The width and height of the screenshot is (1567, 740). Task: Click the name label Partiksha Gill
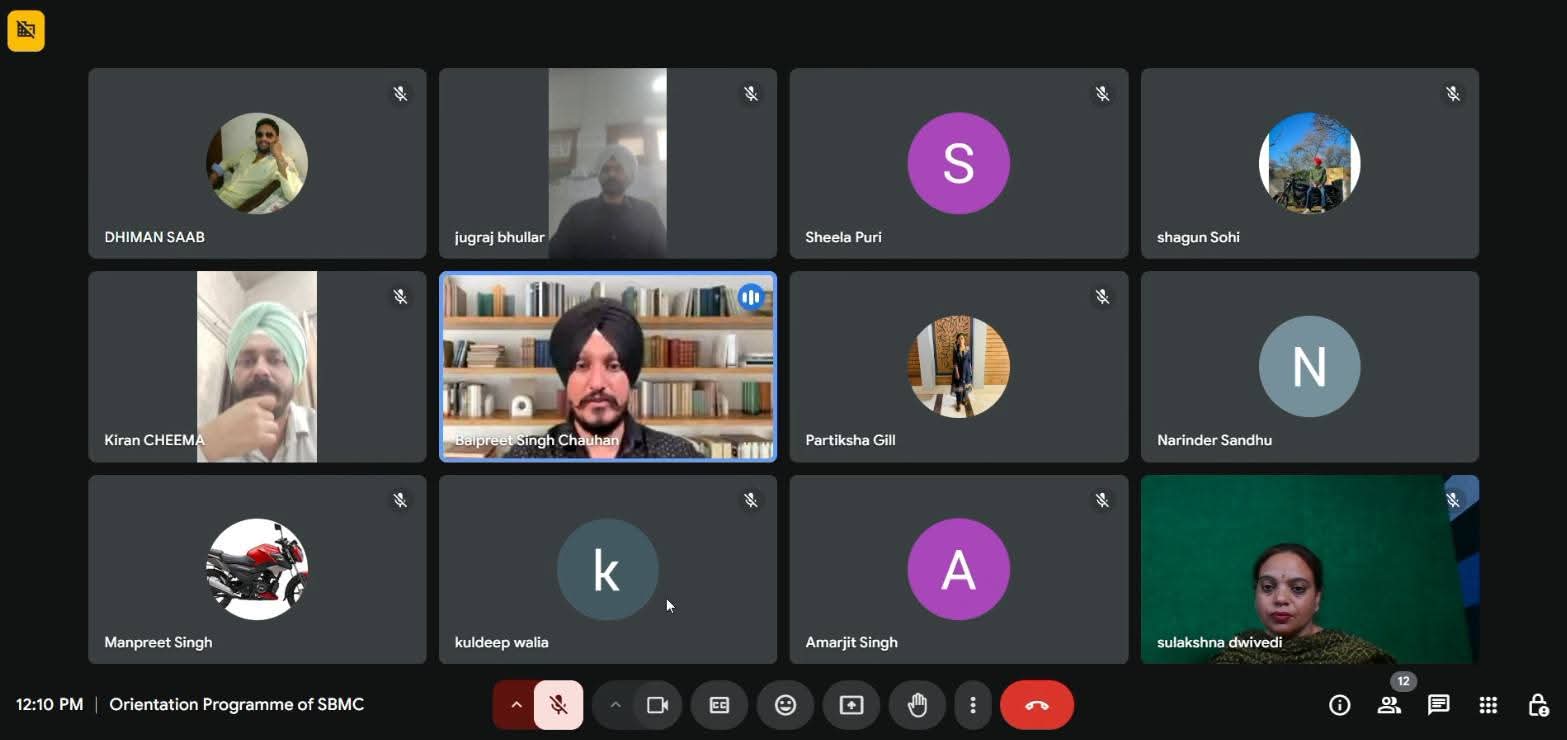[850, 440]
